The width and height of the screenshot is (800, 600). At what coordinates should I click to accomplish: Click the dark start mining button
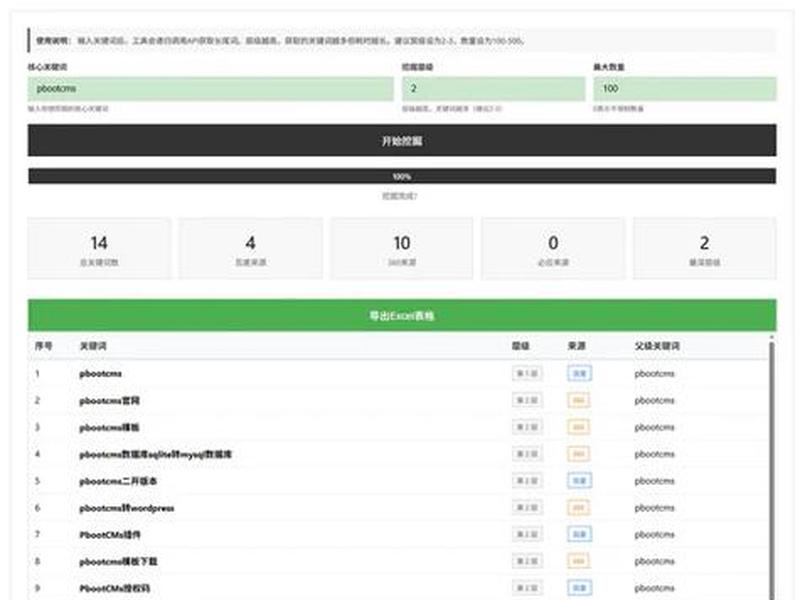pyautogui.click(x=402, y=140)
